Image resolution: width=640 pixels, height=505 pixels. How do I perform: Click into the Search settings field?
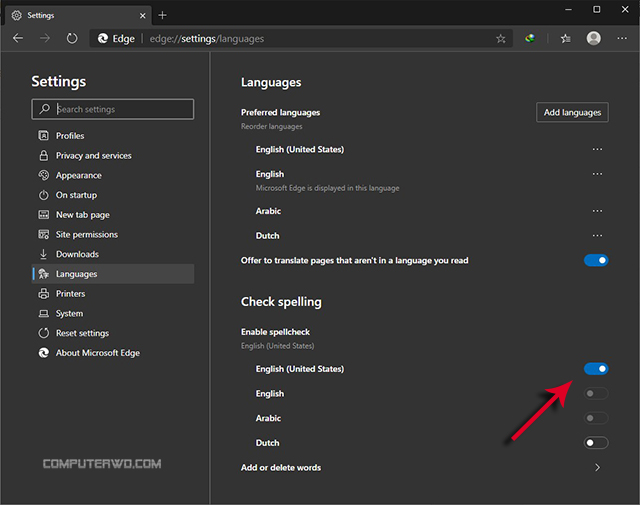pos(113,109)
